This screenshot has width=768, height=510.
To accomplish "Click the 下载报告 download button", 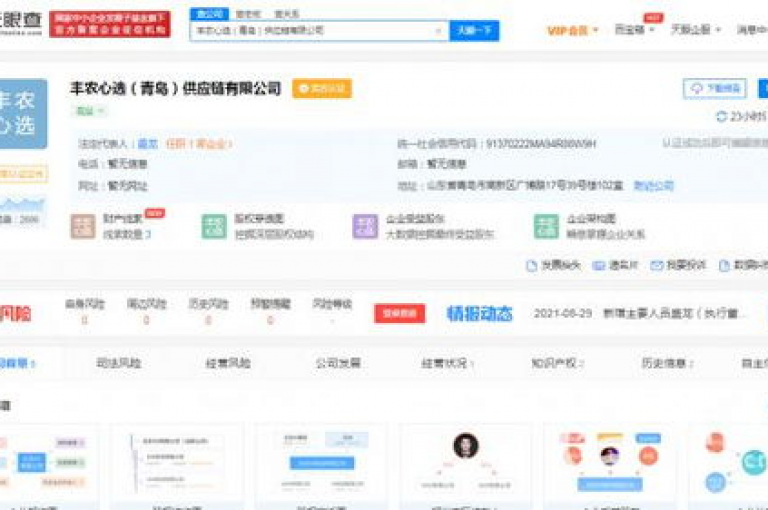I will (x=715, y=89).
